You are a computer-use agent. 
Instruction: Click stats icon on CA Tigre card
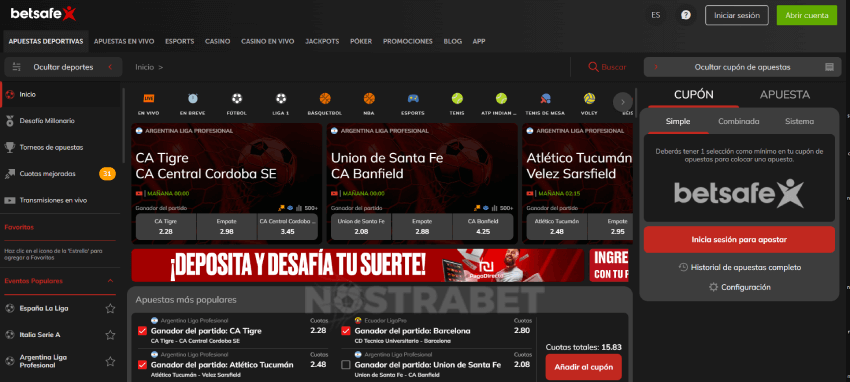click(x=299, y=208)
